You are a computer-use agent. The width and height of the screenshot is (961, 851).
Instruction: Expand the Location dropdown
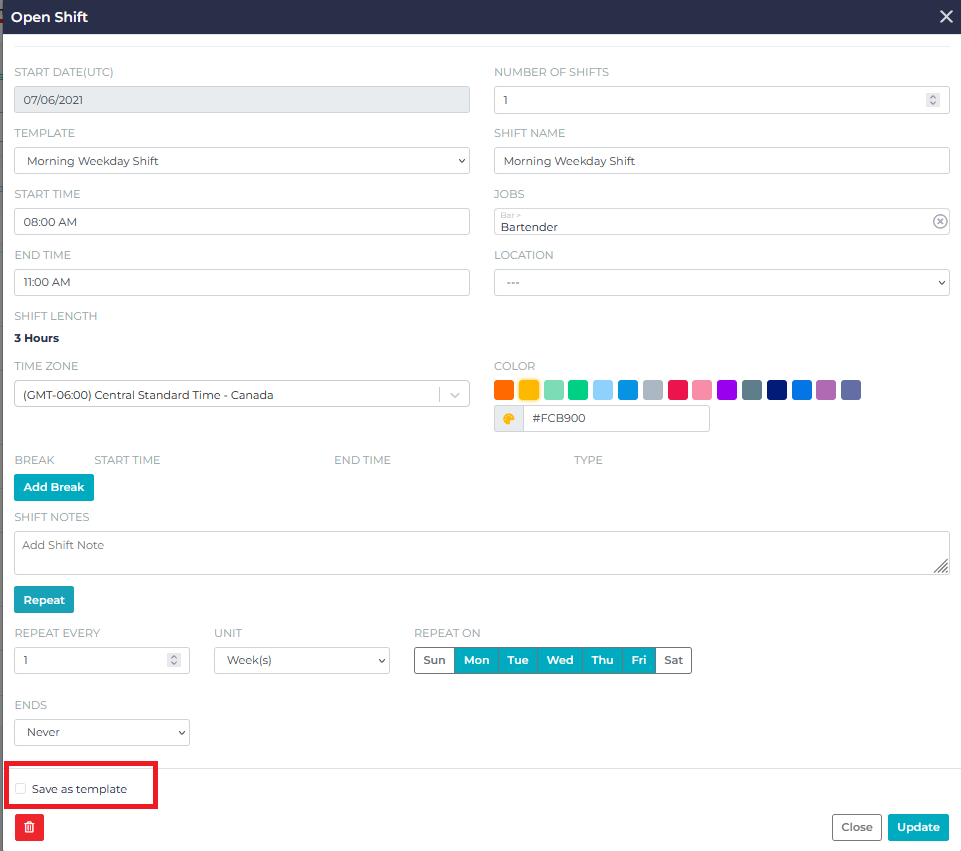point(721,283)
